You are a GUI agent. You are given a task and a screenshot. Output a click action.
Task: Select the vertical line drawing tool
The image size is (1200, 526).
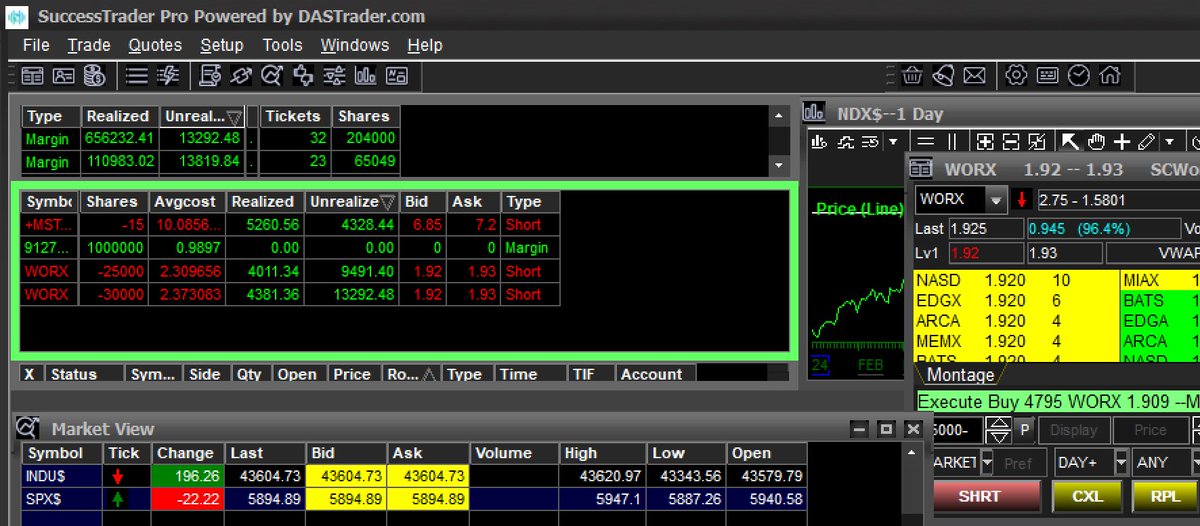pos(952,142)
